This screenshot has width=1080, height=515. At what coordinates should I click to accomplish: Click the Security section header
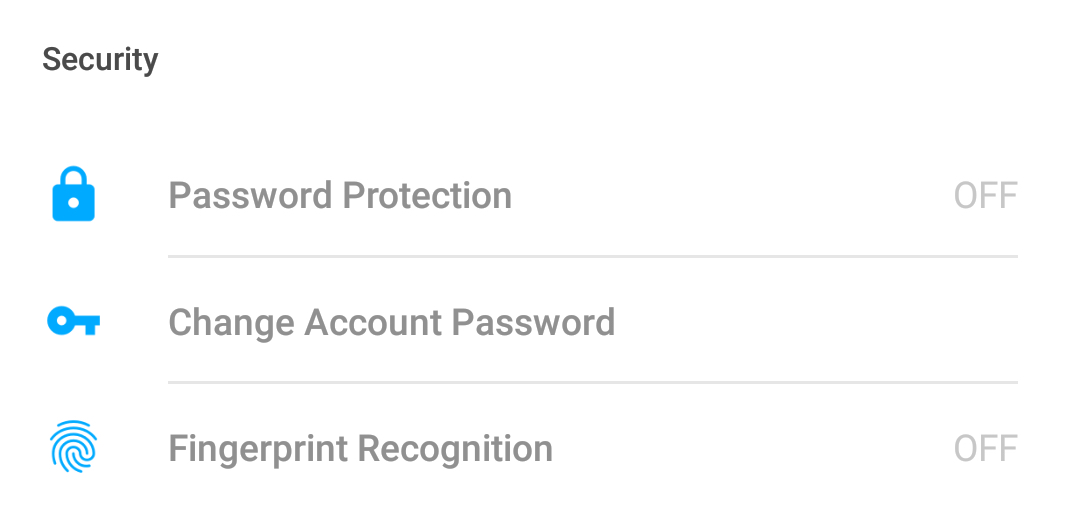tap(100, 60)
